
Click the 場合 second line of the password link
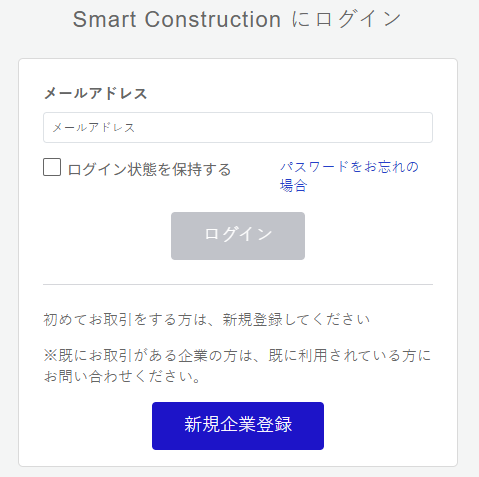pyautogui.click(x=293, y=186)
